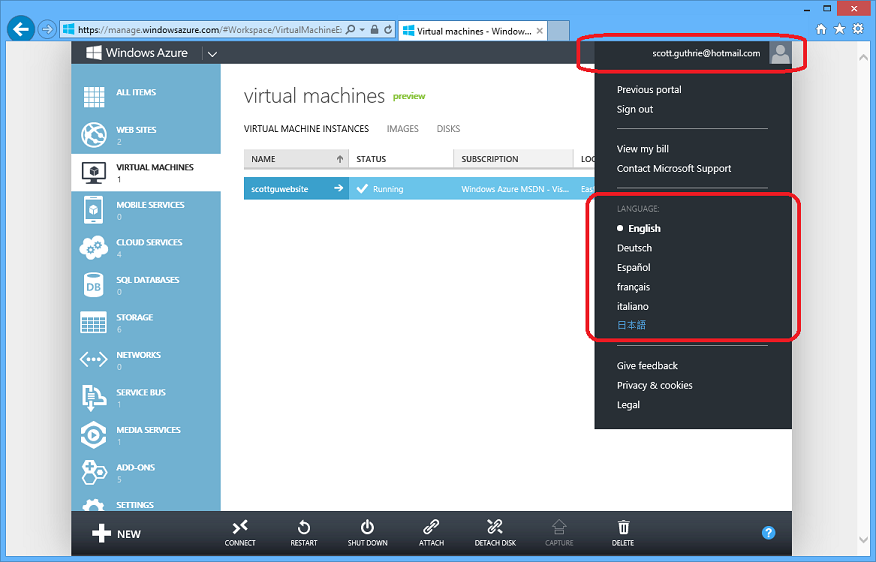Open the Networks arrows icon
The width and height of the screenshot is (876, 562).
pyautogui.click(x=94, y=359)
